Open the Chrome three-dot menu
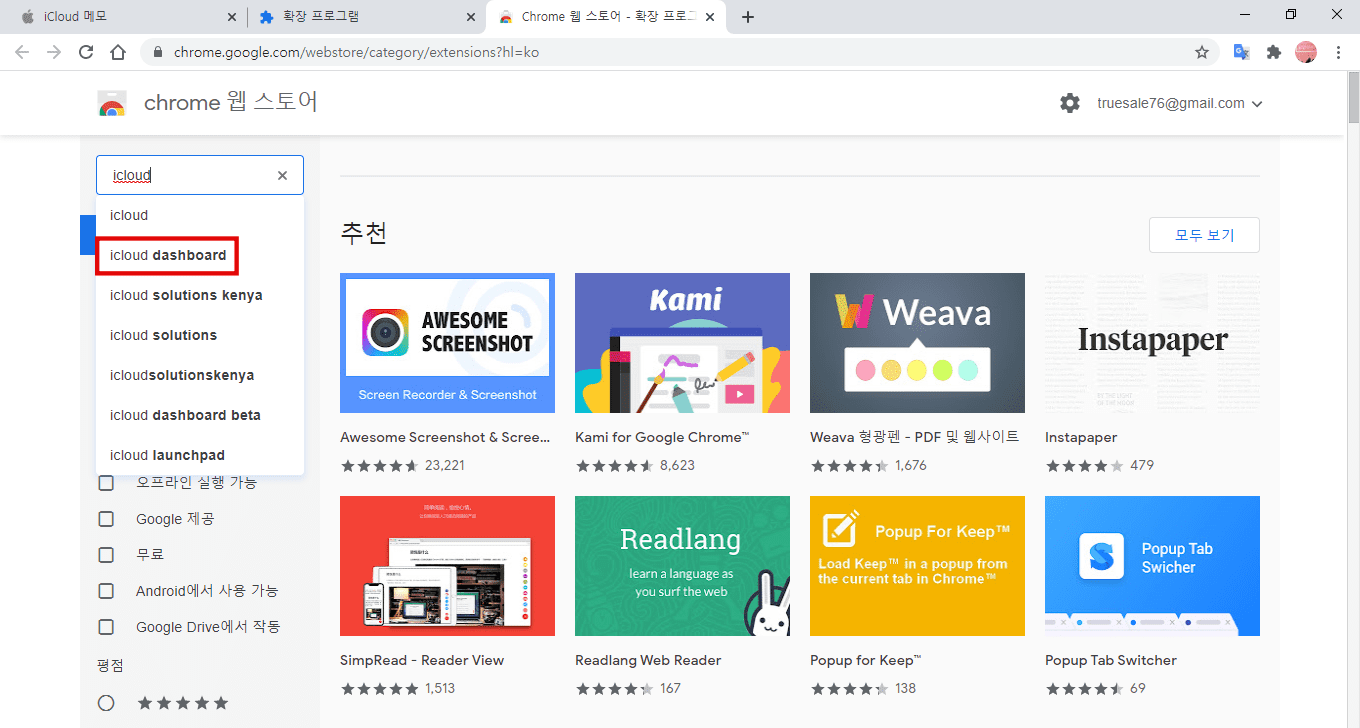Viewport: 1360px width, 728px height. [x=1338, y=52]
